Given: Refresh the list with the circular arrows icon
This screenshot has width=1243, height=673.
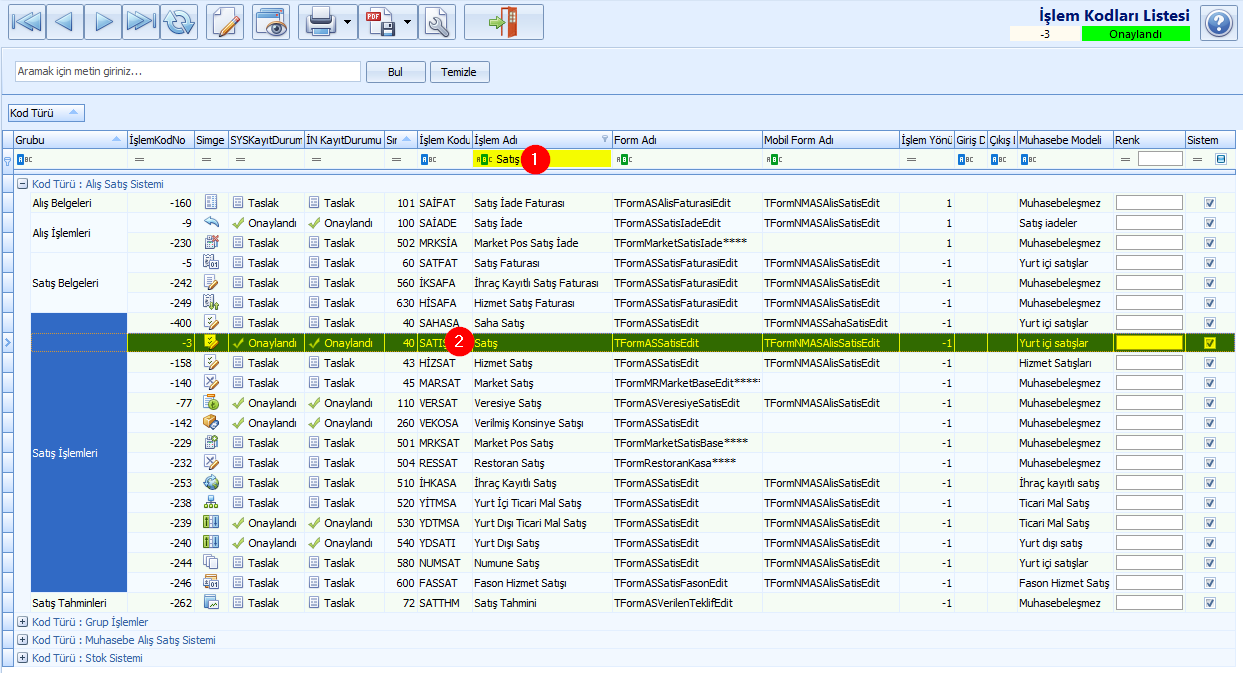Looking at the screenshot, I should click(x=180, y=22).
